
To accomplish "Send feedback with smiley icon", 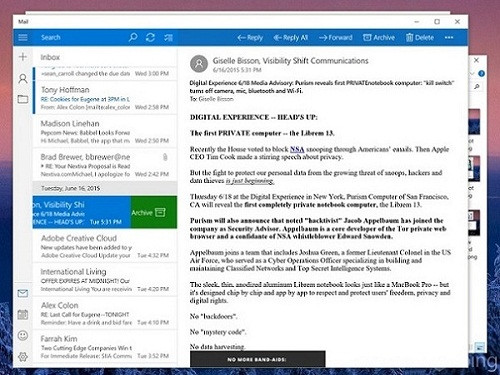I will point(23,335).
